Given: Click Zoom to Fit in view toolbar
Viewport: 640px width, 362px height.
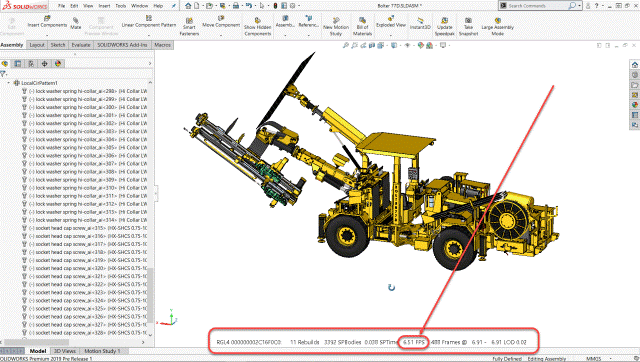Looking at the screenshot, I should point(346,45).
